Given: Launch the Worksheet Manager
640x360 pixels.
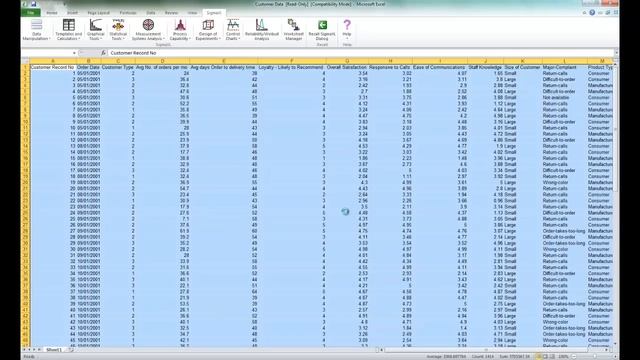Looking at the screenshot, I should click(x=293, y=30).
